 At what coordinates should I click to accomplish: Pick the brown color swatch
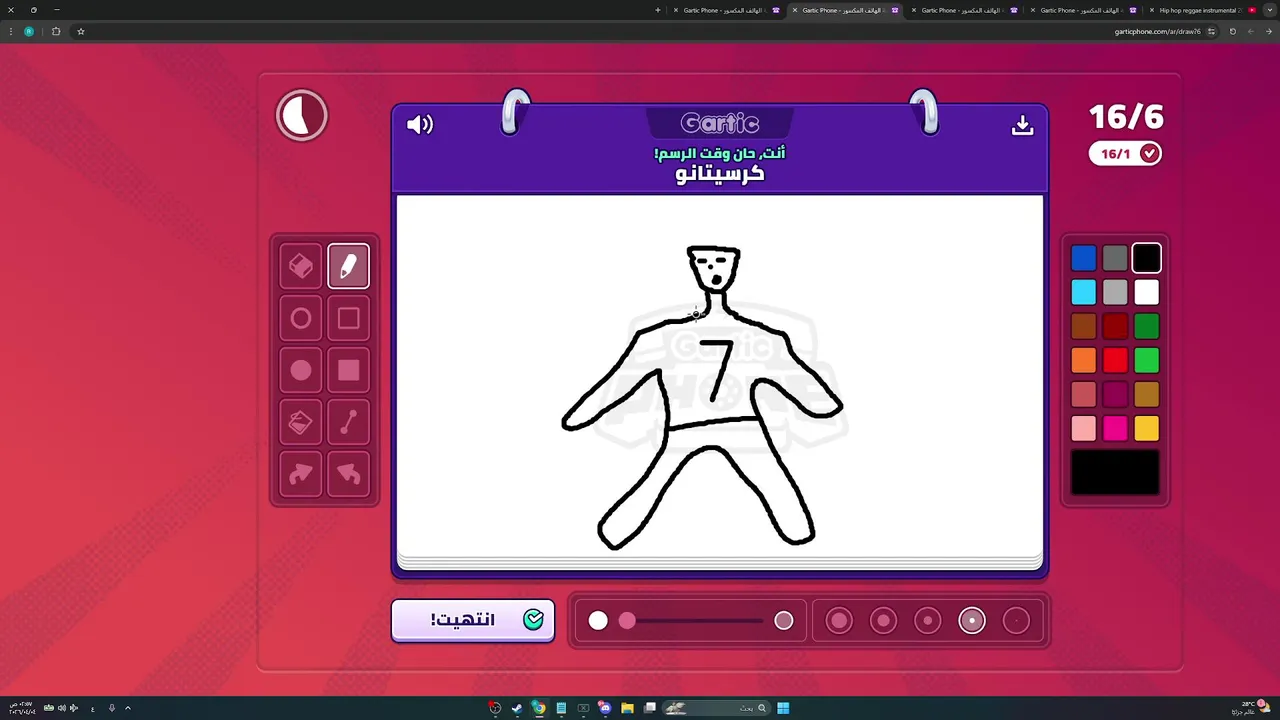tap(1084, 326)
